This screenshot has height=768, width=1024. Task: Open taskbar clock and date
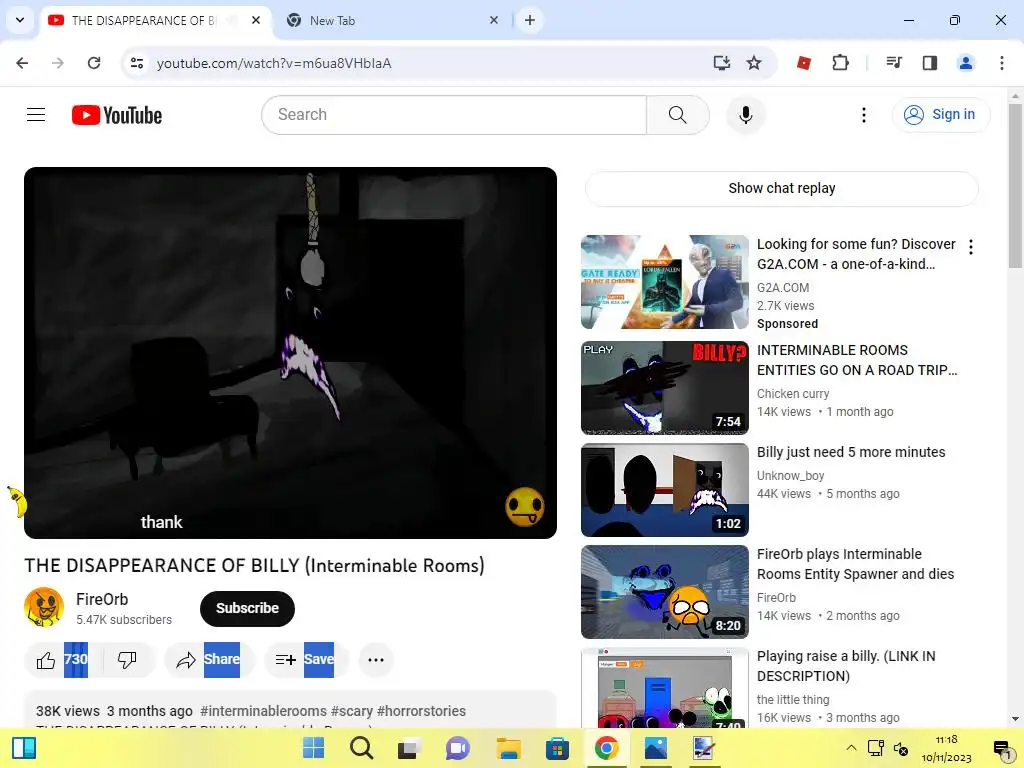coord(947,748)
